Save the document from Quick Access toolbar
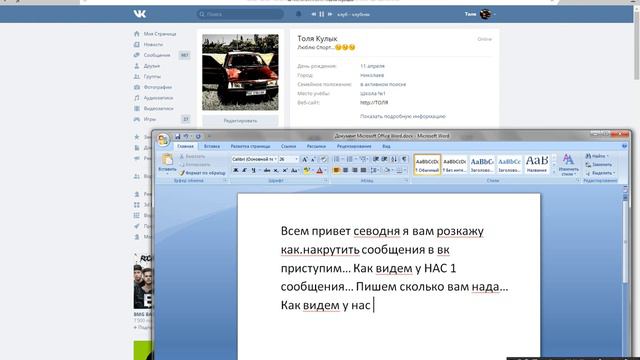The image size is (640, 360). tap(178, 136)
